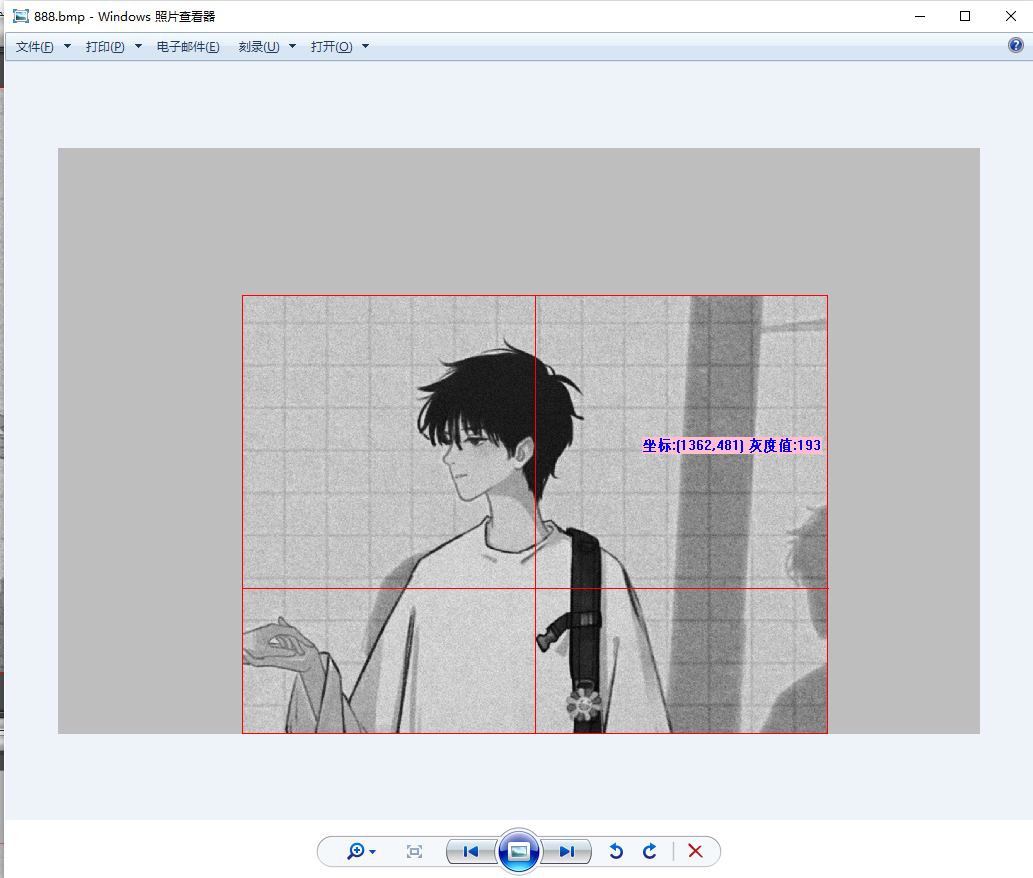
Task: Open the 打印 menu
Action: coord(106,46)
